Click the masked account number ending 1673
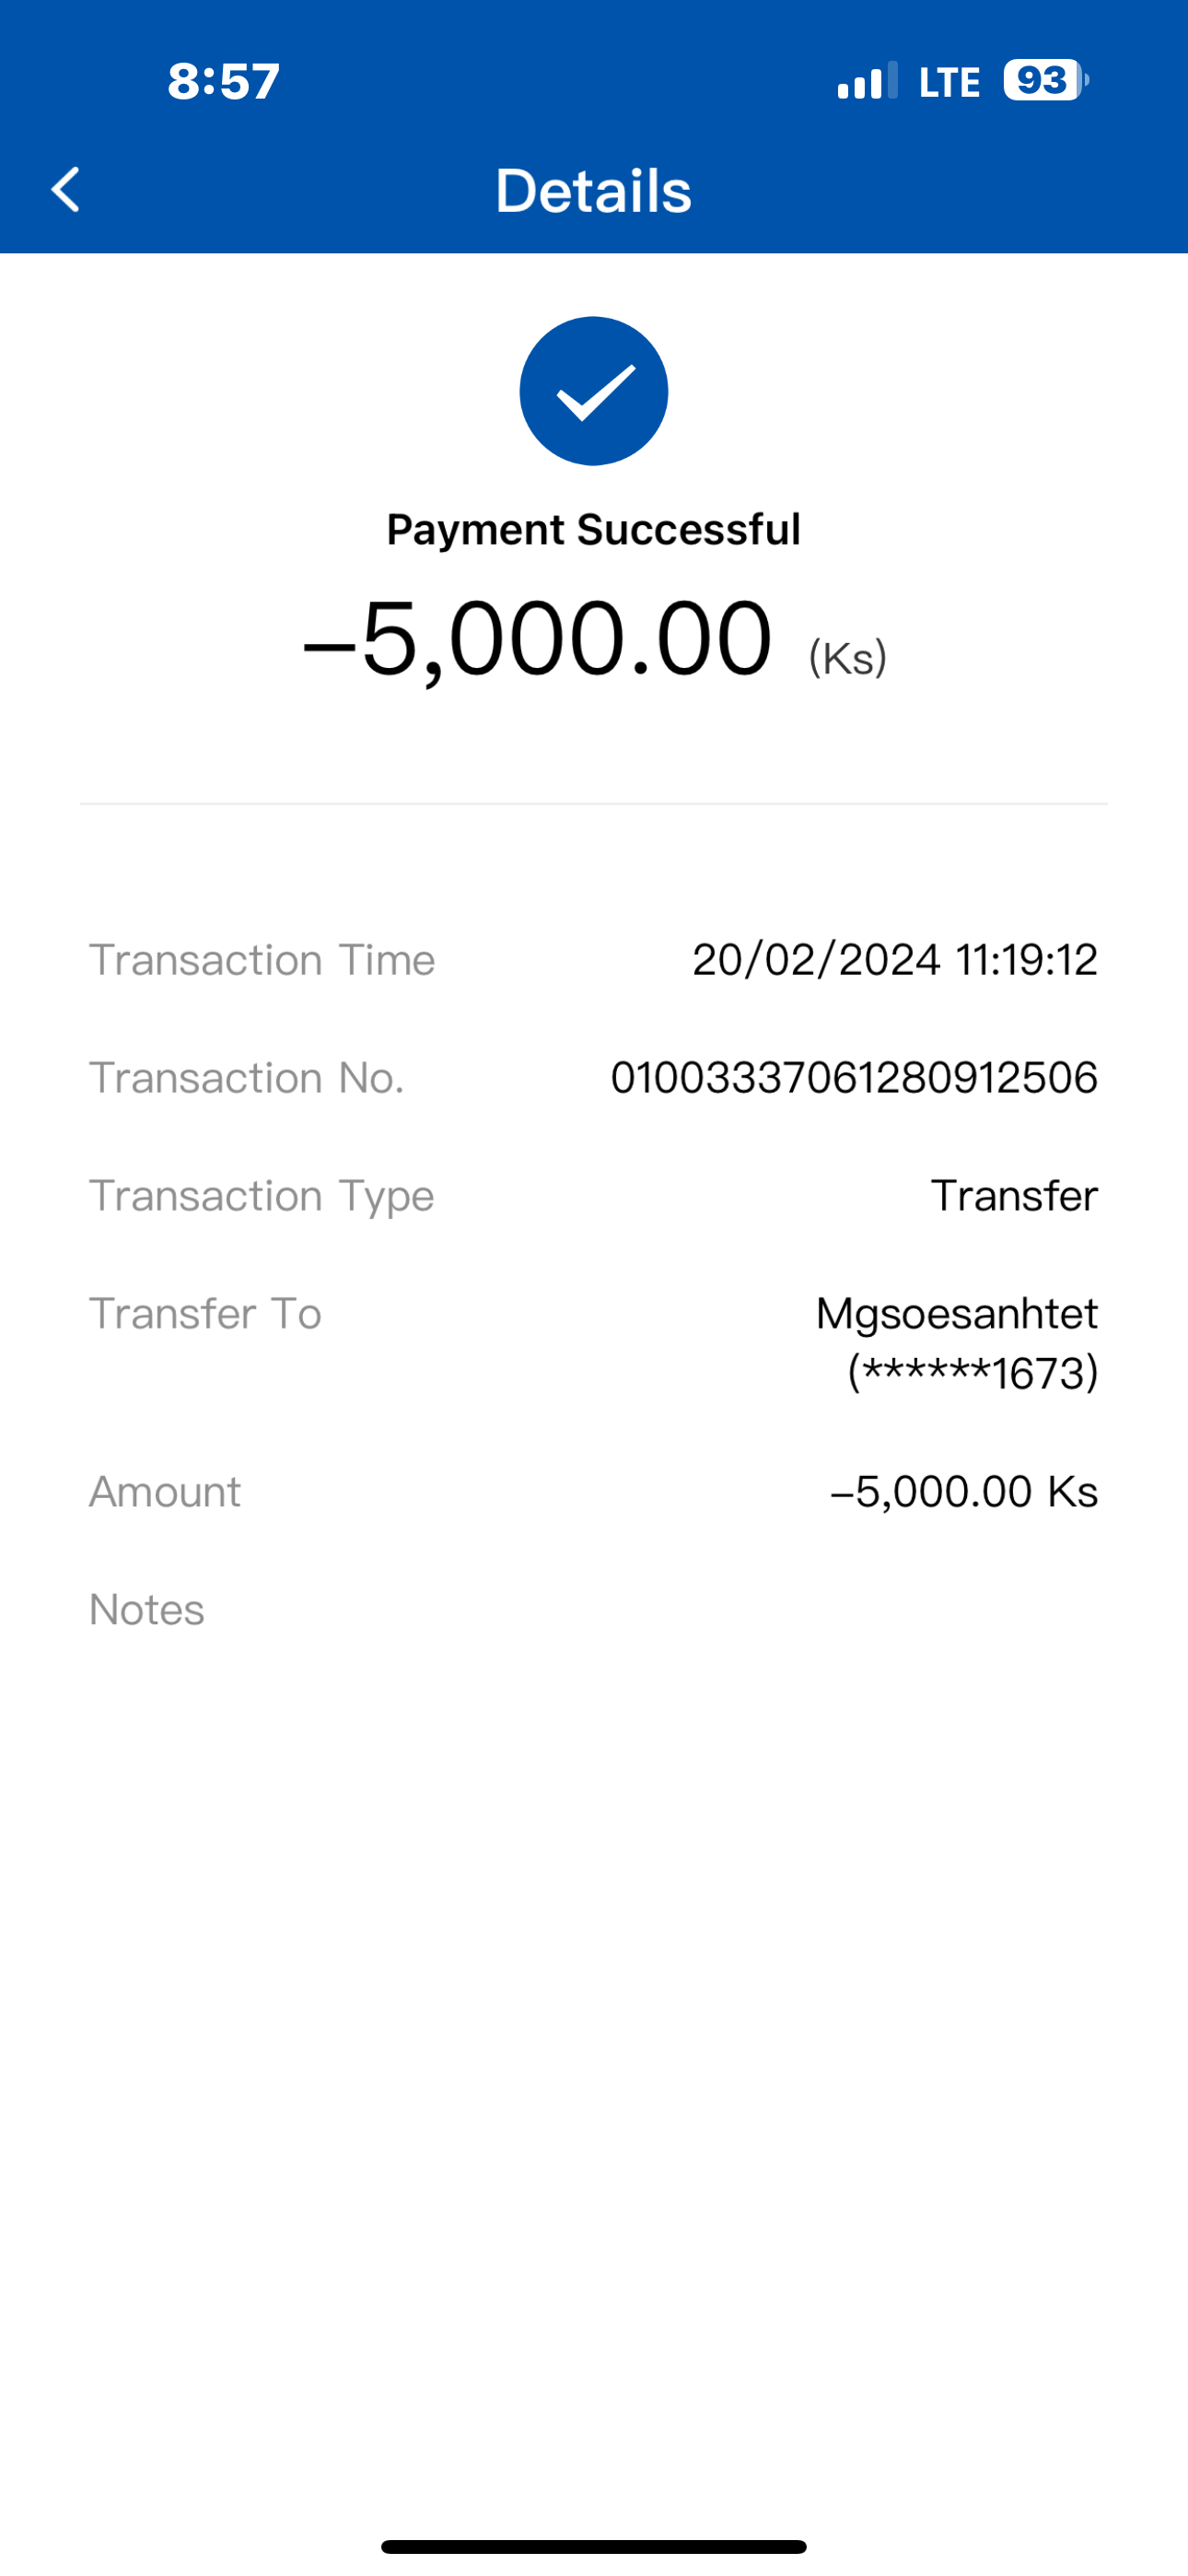This screenshot has height=2576, width=1188. 972,1373
